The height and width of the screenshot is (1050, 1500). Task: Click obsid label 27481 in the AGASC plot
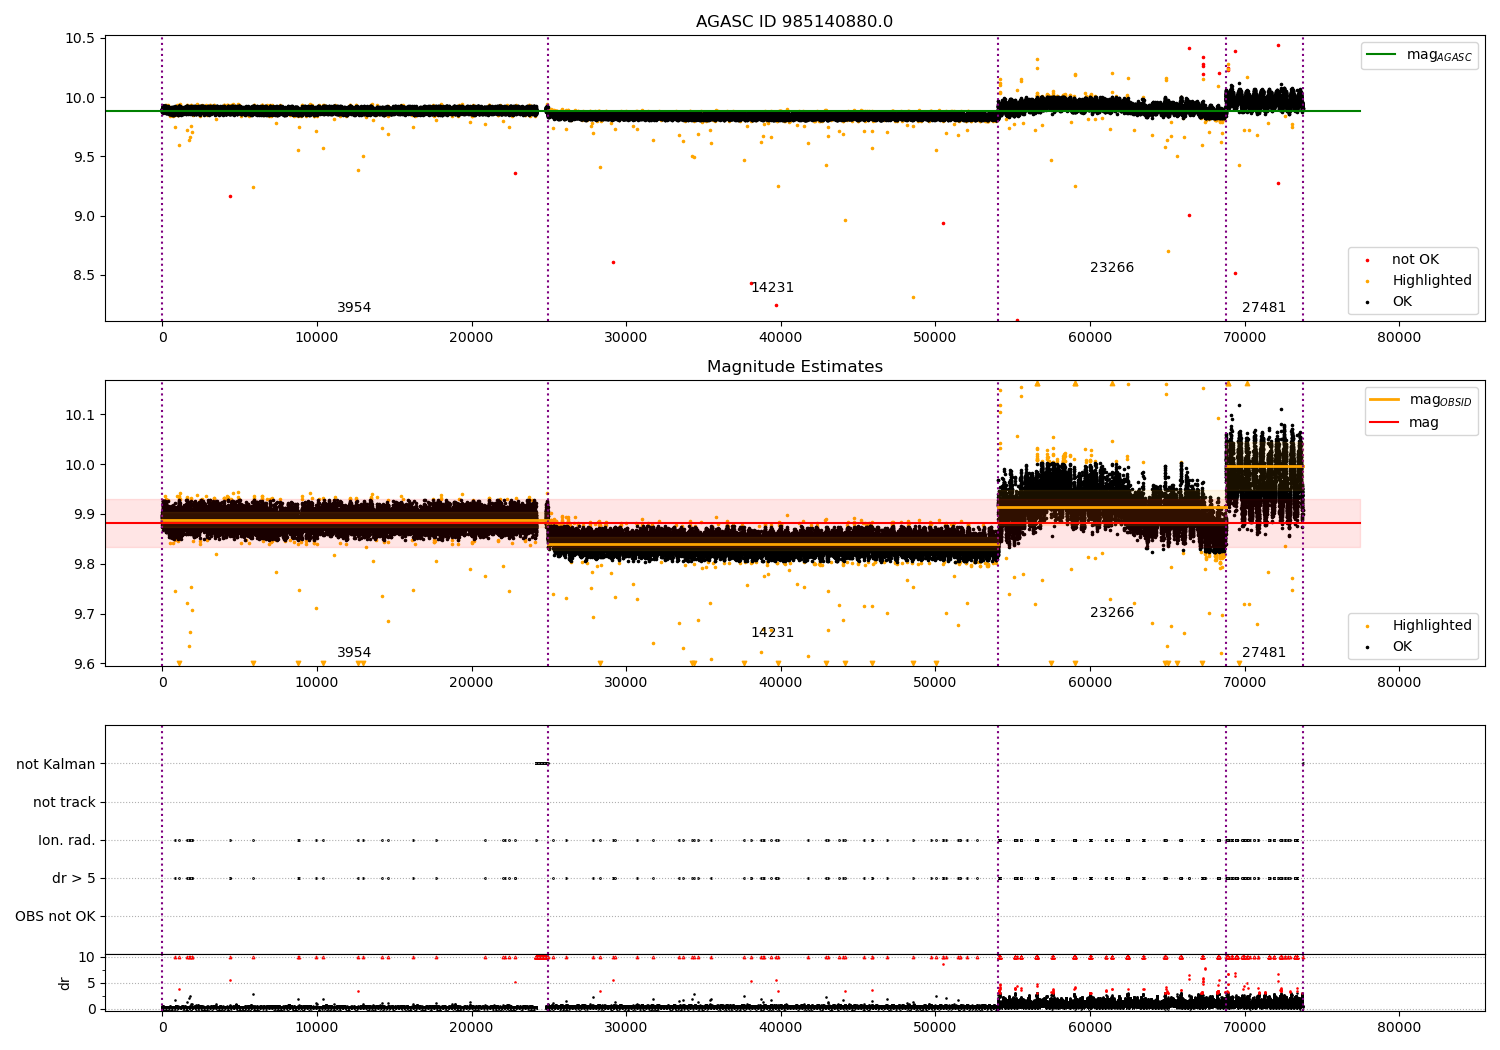pos(1264,308)
